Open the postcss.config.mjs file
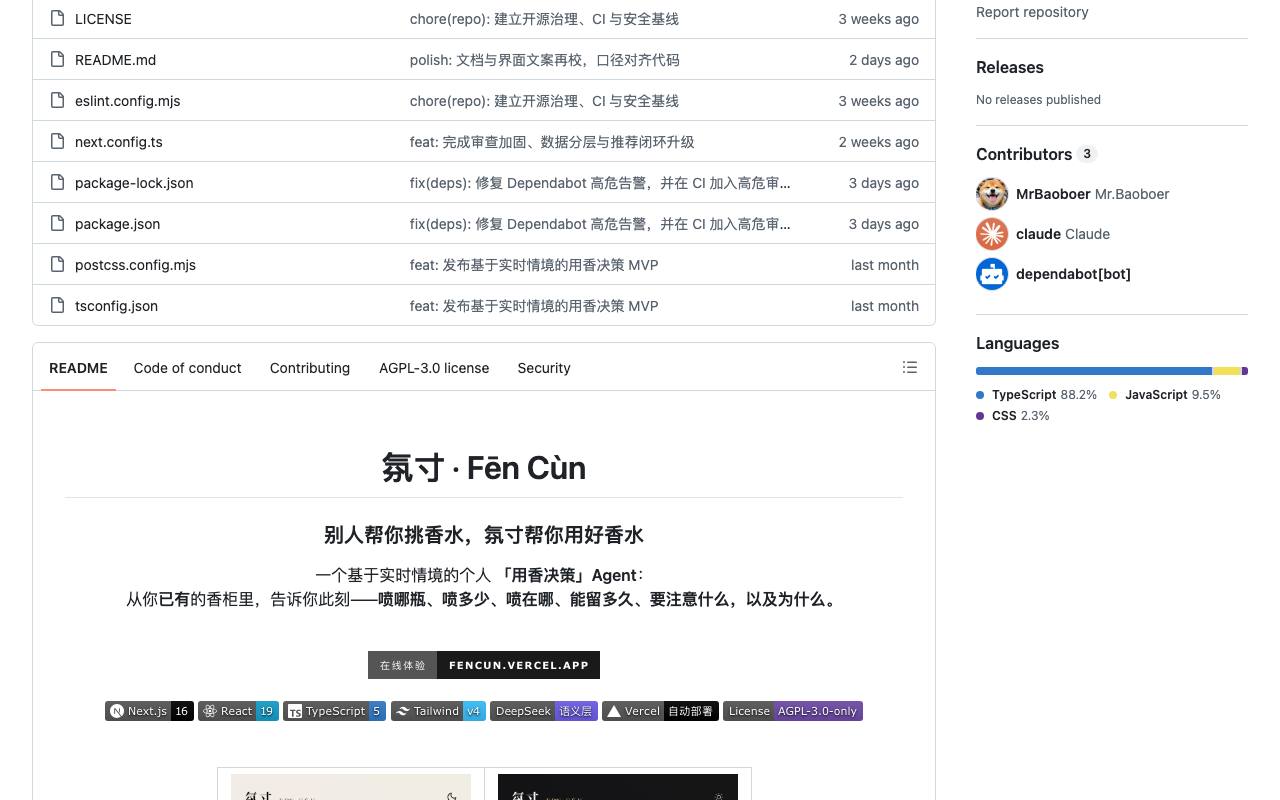Viewport: 1280px width, 800px height. (136, 265)
